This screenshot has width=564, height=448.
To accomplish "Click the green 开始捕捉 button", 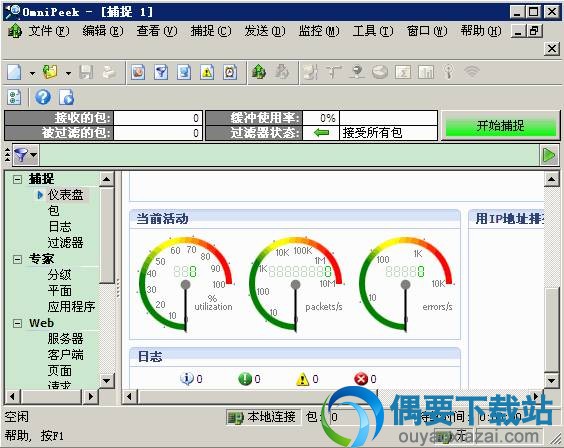I will 500,125.
